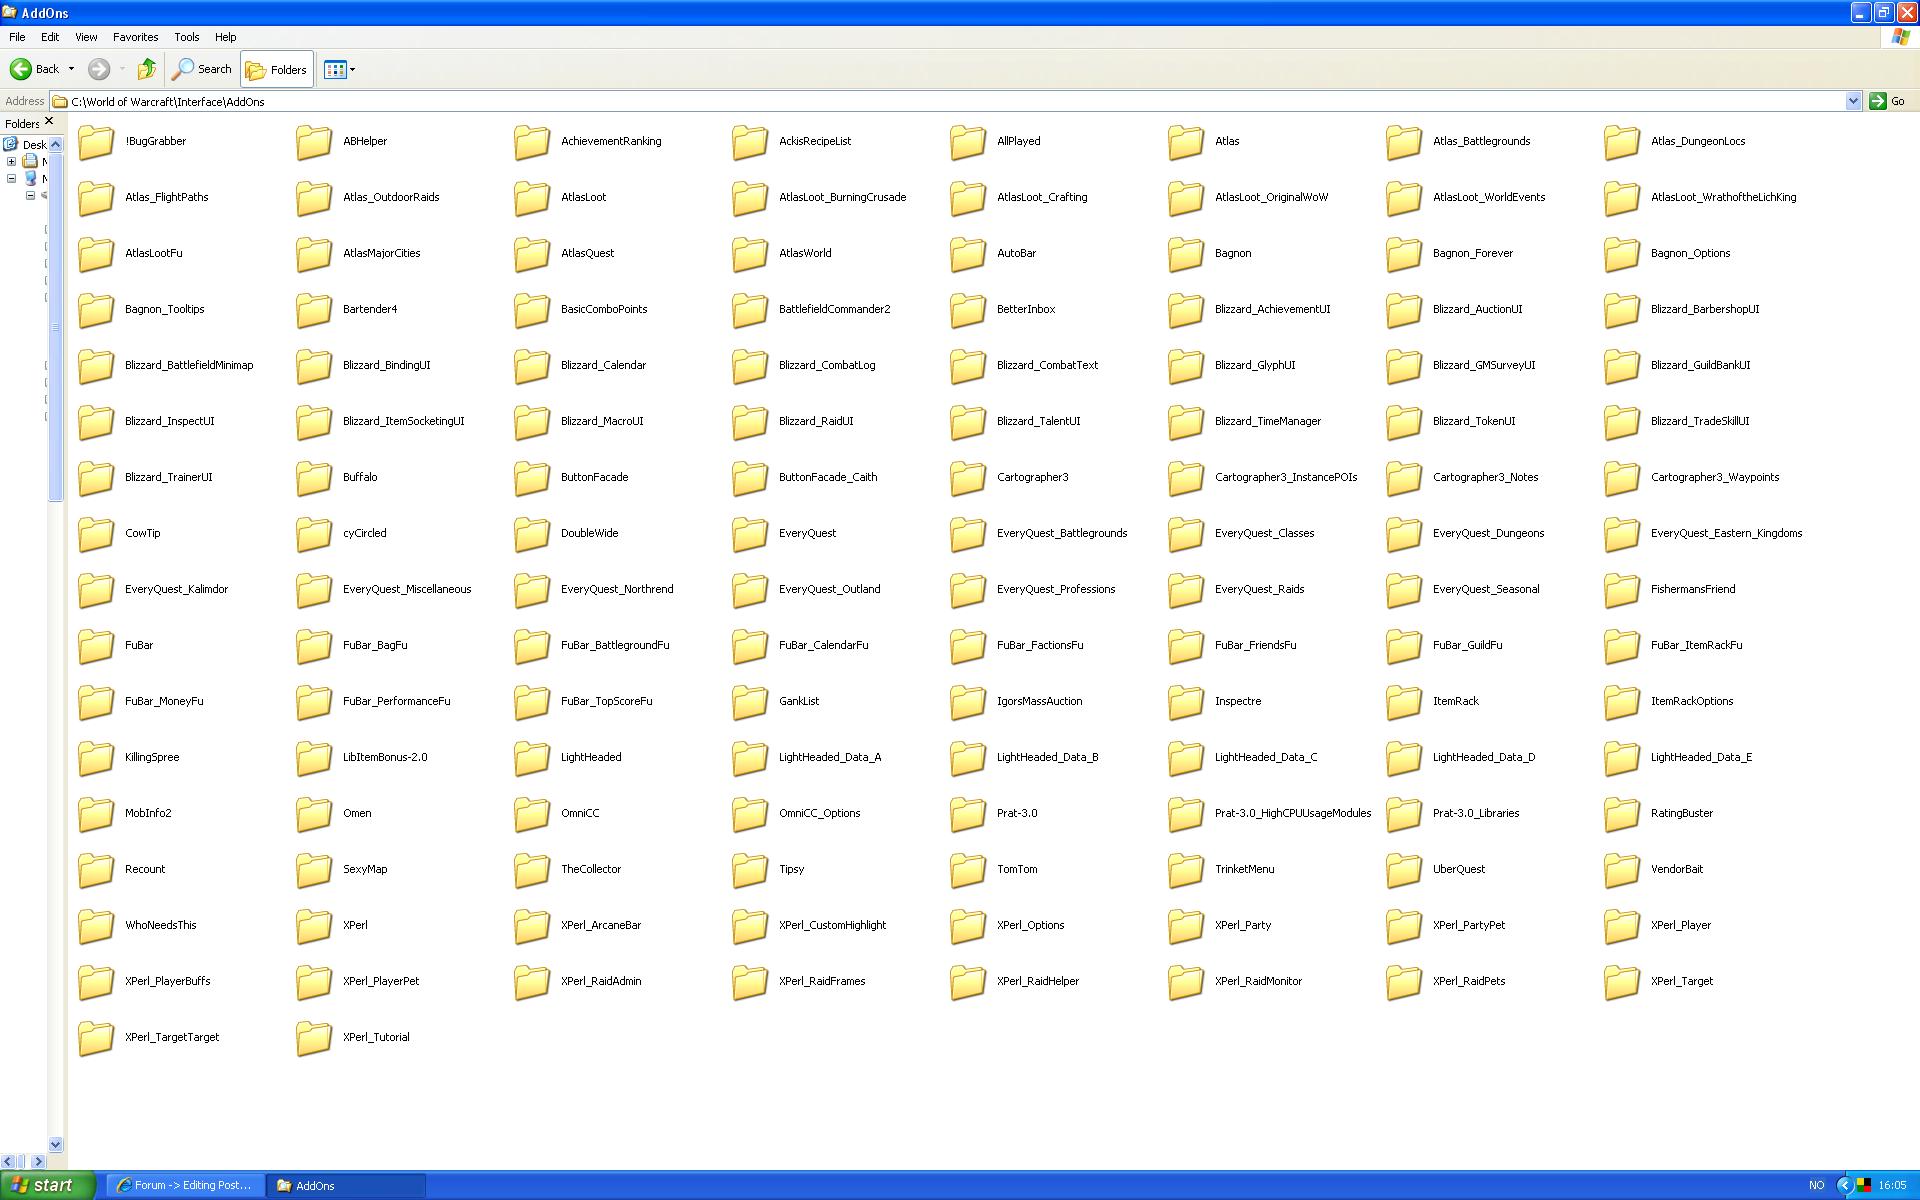Click the Windows start button
The image size is (1920, 1200).
(44, 1185)
